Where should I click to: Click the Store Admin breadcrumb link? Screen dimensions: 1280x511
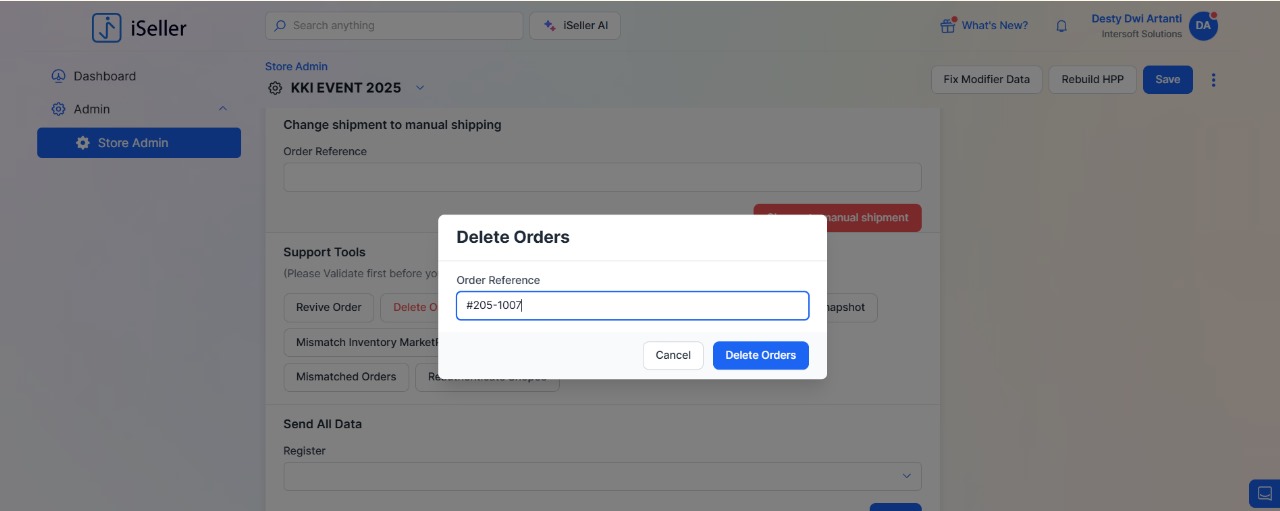point(296,67)
